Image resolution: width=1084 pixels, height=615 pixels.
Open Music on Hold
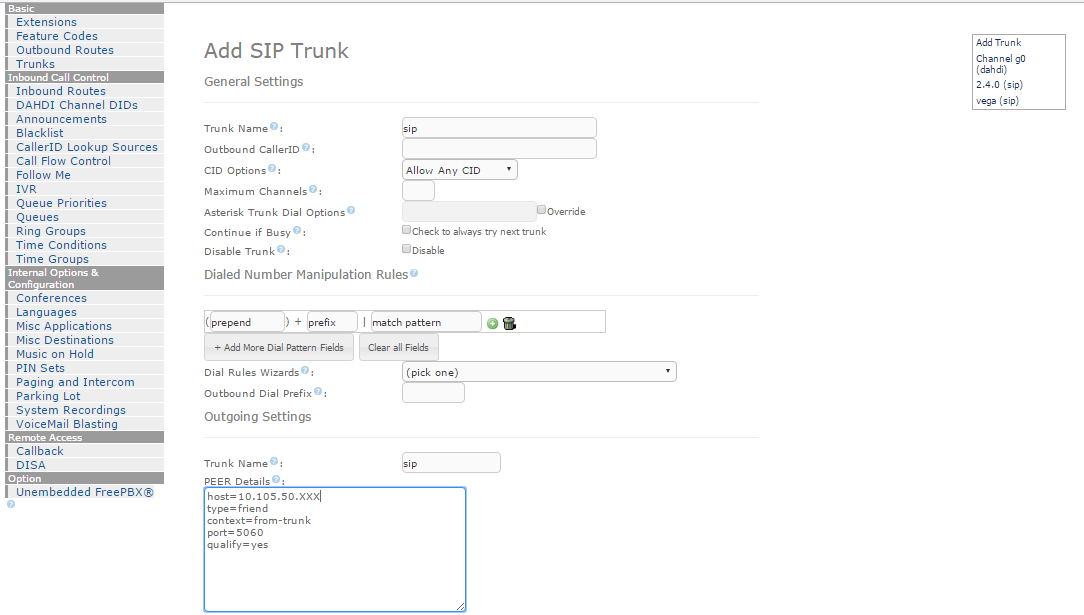[x=55, y=354]
